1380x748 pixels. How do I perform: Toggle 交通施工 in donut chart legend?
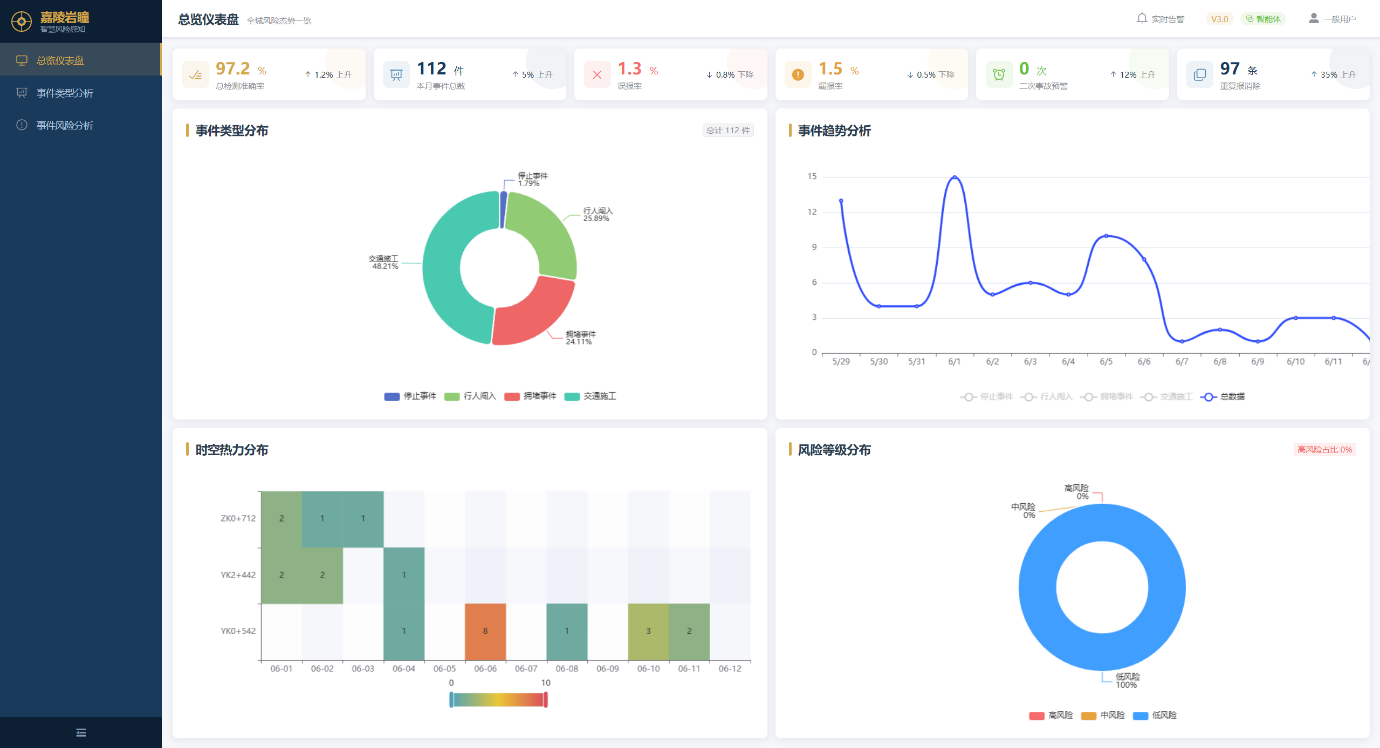tap(591, 397)
